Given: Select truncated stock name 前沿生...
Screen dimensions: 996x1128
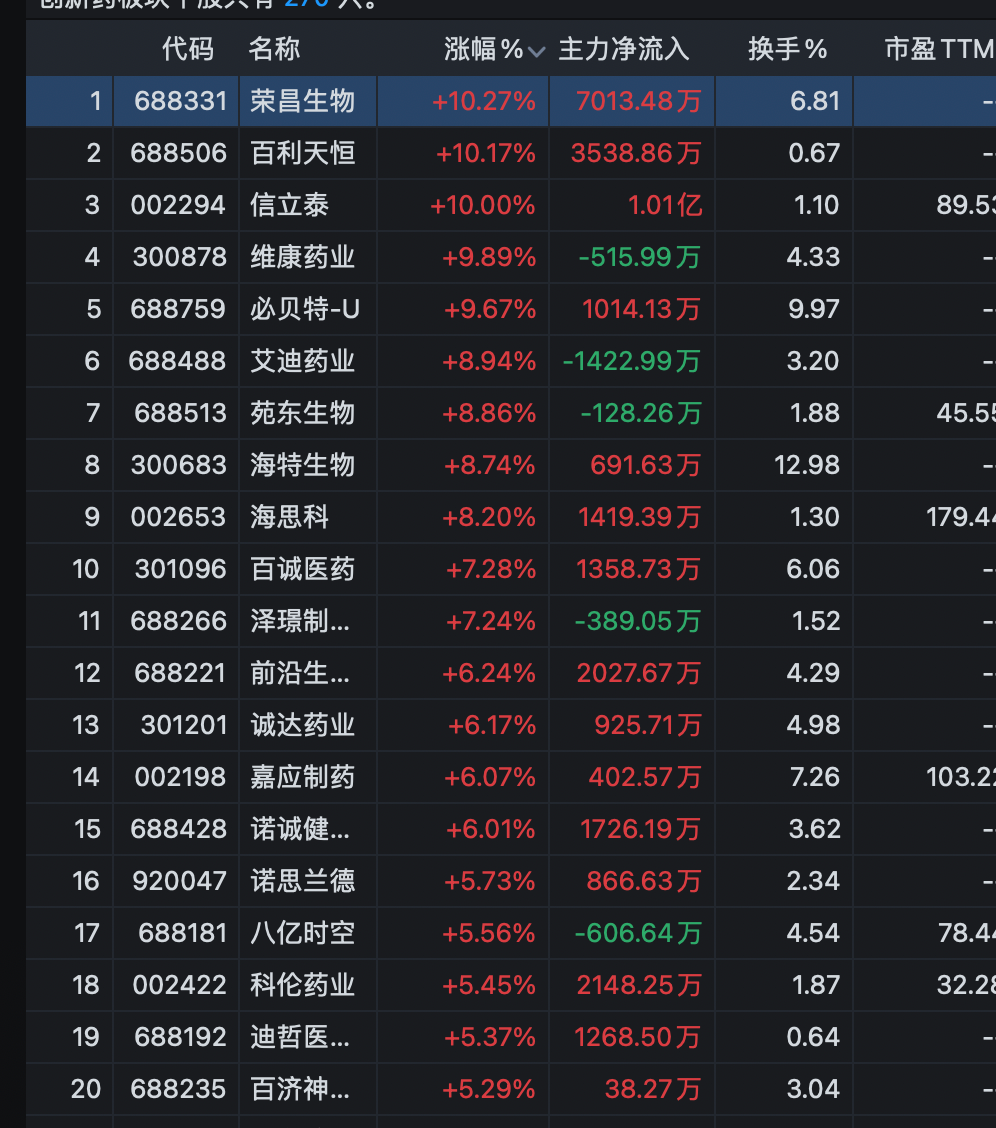Looking at the screenshot, I should click(300, 673).
